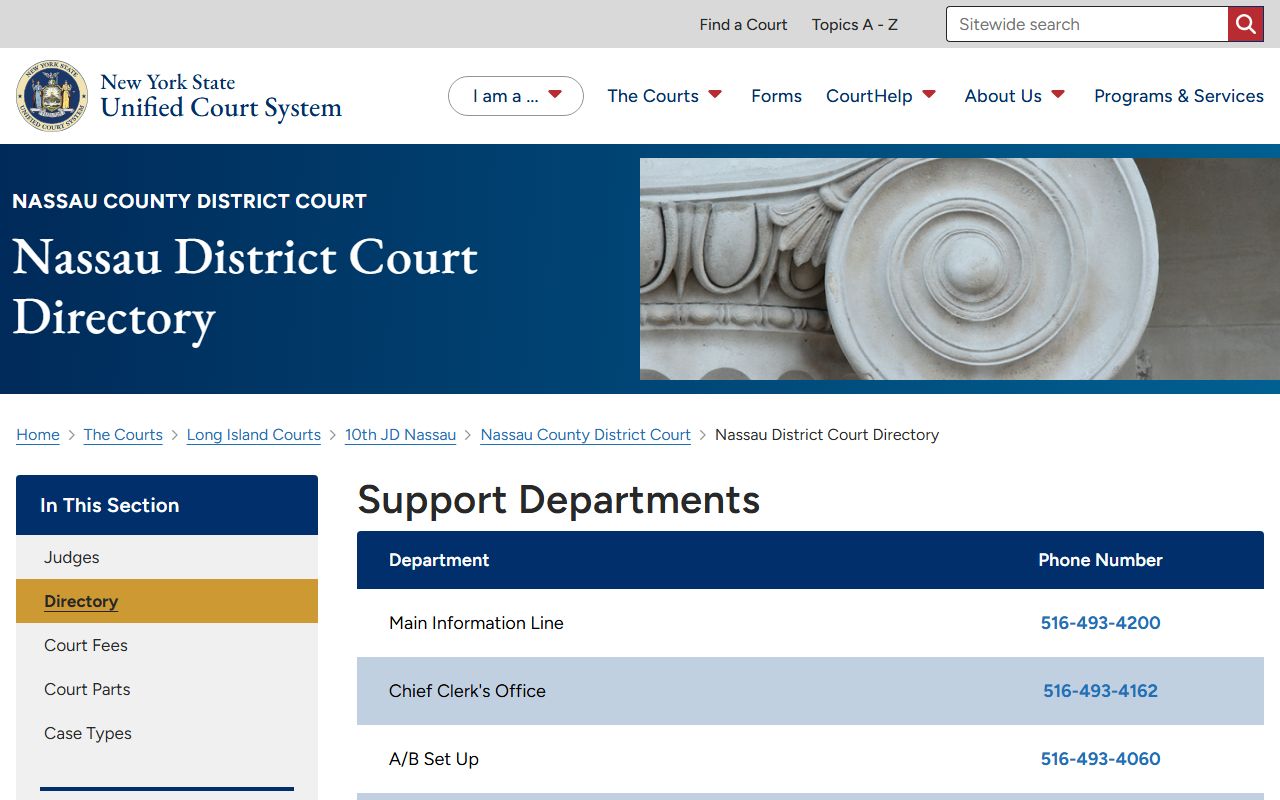Click the 'Phone Number' column header
Screen dimensions: 1280x800
1100,560
